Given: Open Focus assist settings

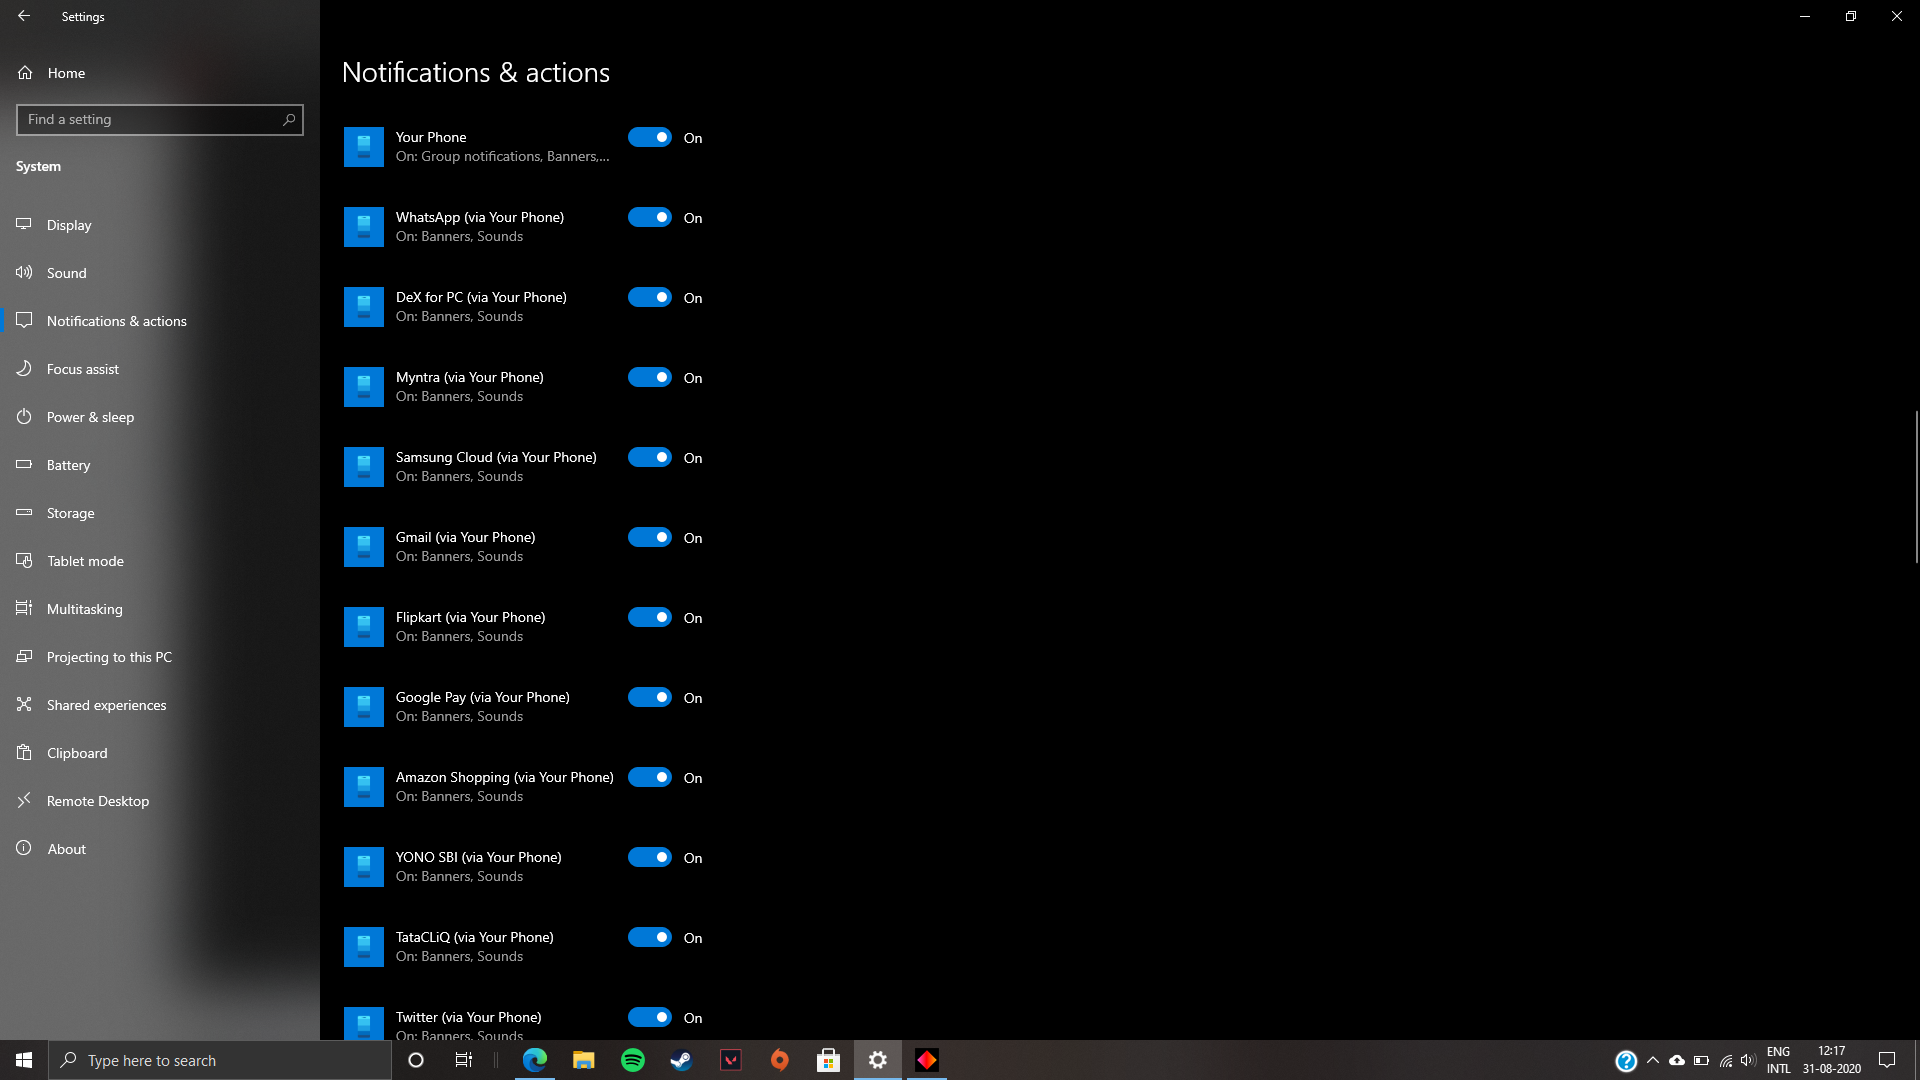Looking at the screenshot, I should tap(160, 369).
